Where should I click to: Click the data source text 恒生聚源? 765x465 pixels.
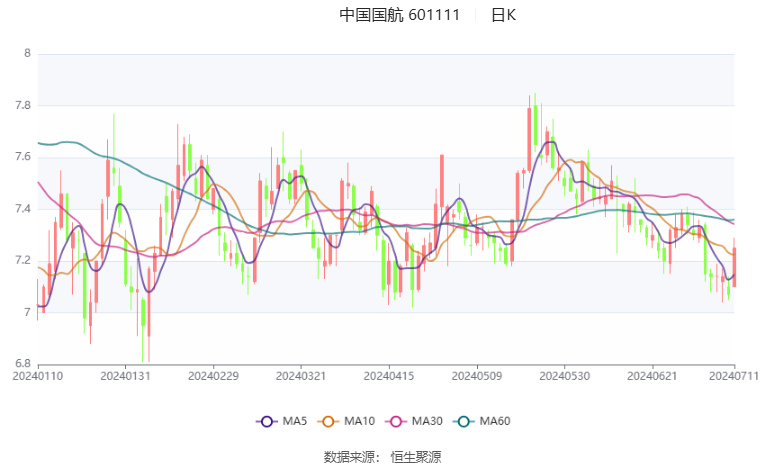(416, 457)
